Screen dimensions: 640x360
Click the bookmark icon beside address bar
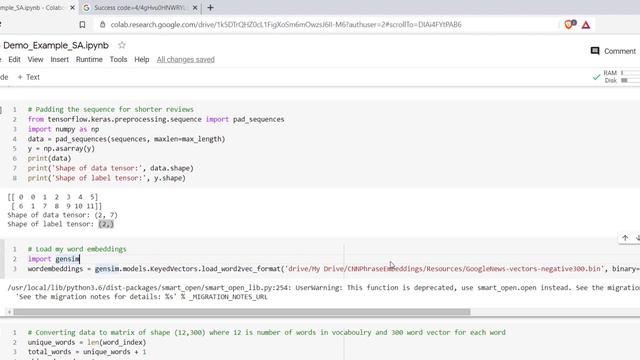[82, 25]
